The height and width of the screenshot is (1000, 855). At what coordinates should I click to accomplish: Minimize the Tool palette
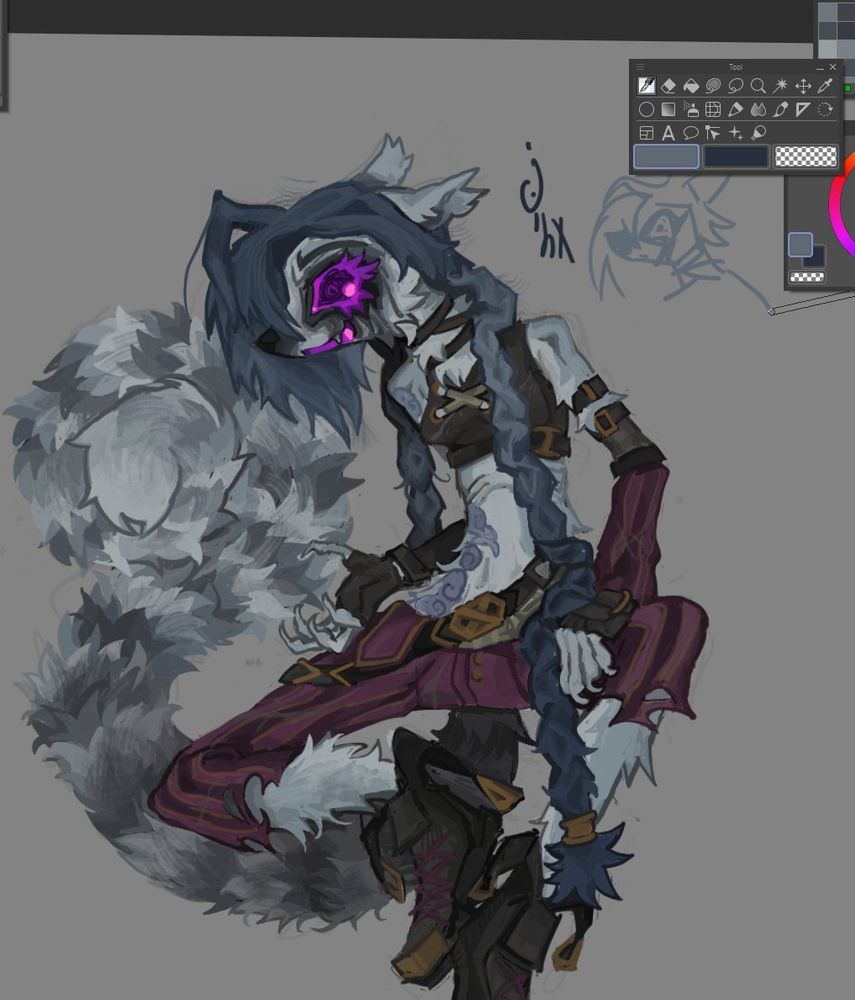click(820, 67)
